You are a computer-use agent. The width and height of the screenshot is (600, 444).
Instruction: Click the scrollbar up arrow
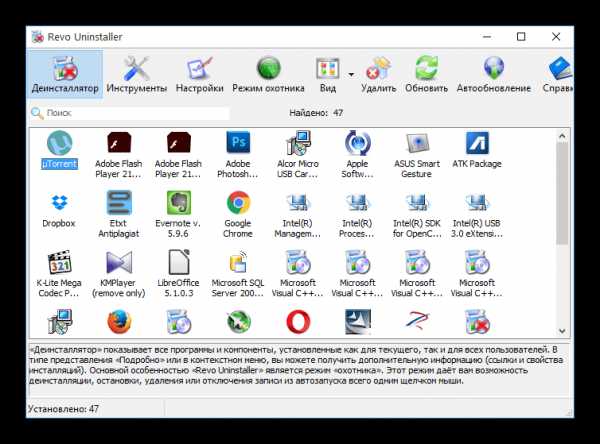coord(562,136)
